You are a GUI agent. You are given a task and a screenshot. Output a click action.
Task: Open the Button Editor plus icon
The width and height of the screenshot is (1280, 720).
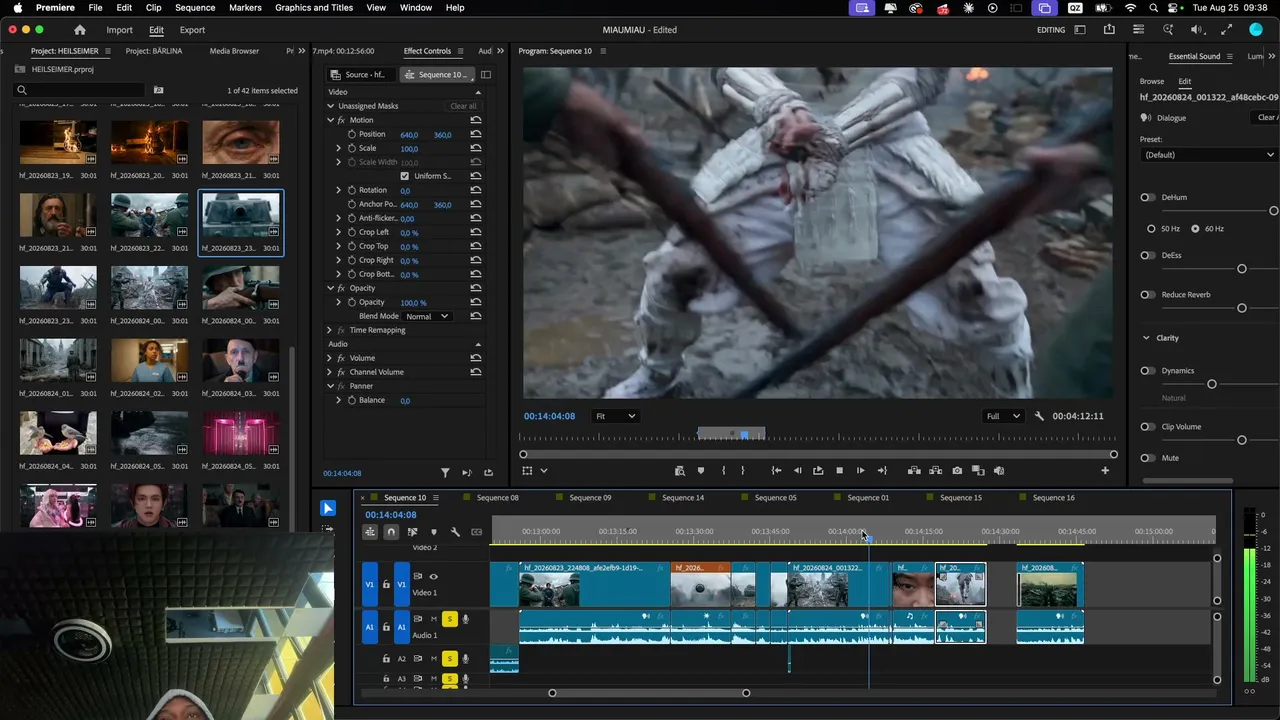click(1105, 471)
